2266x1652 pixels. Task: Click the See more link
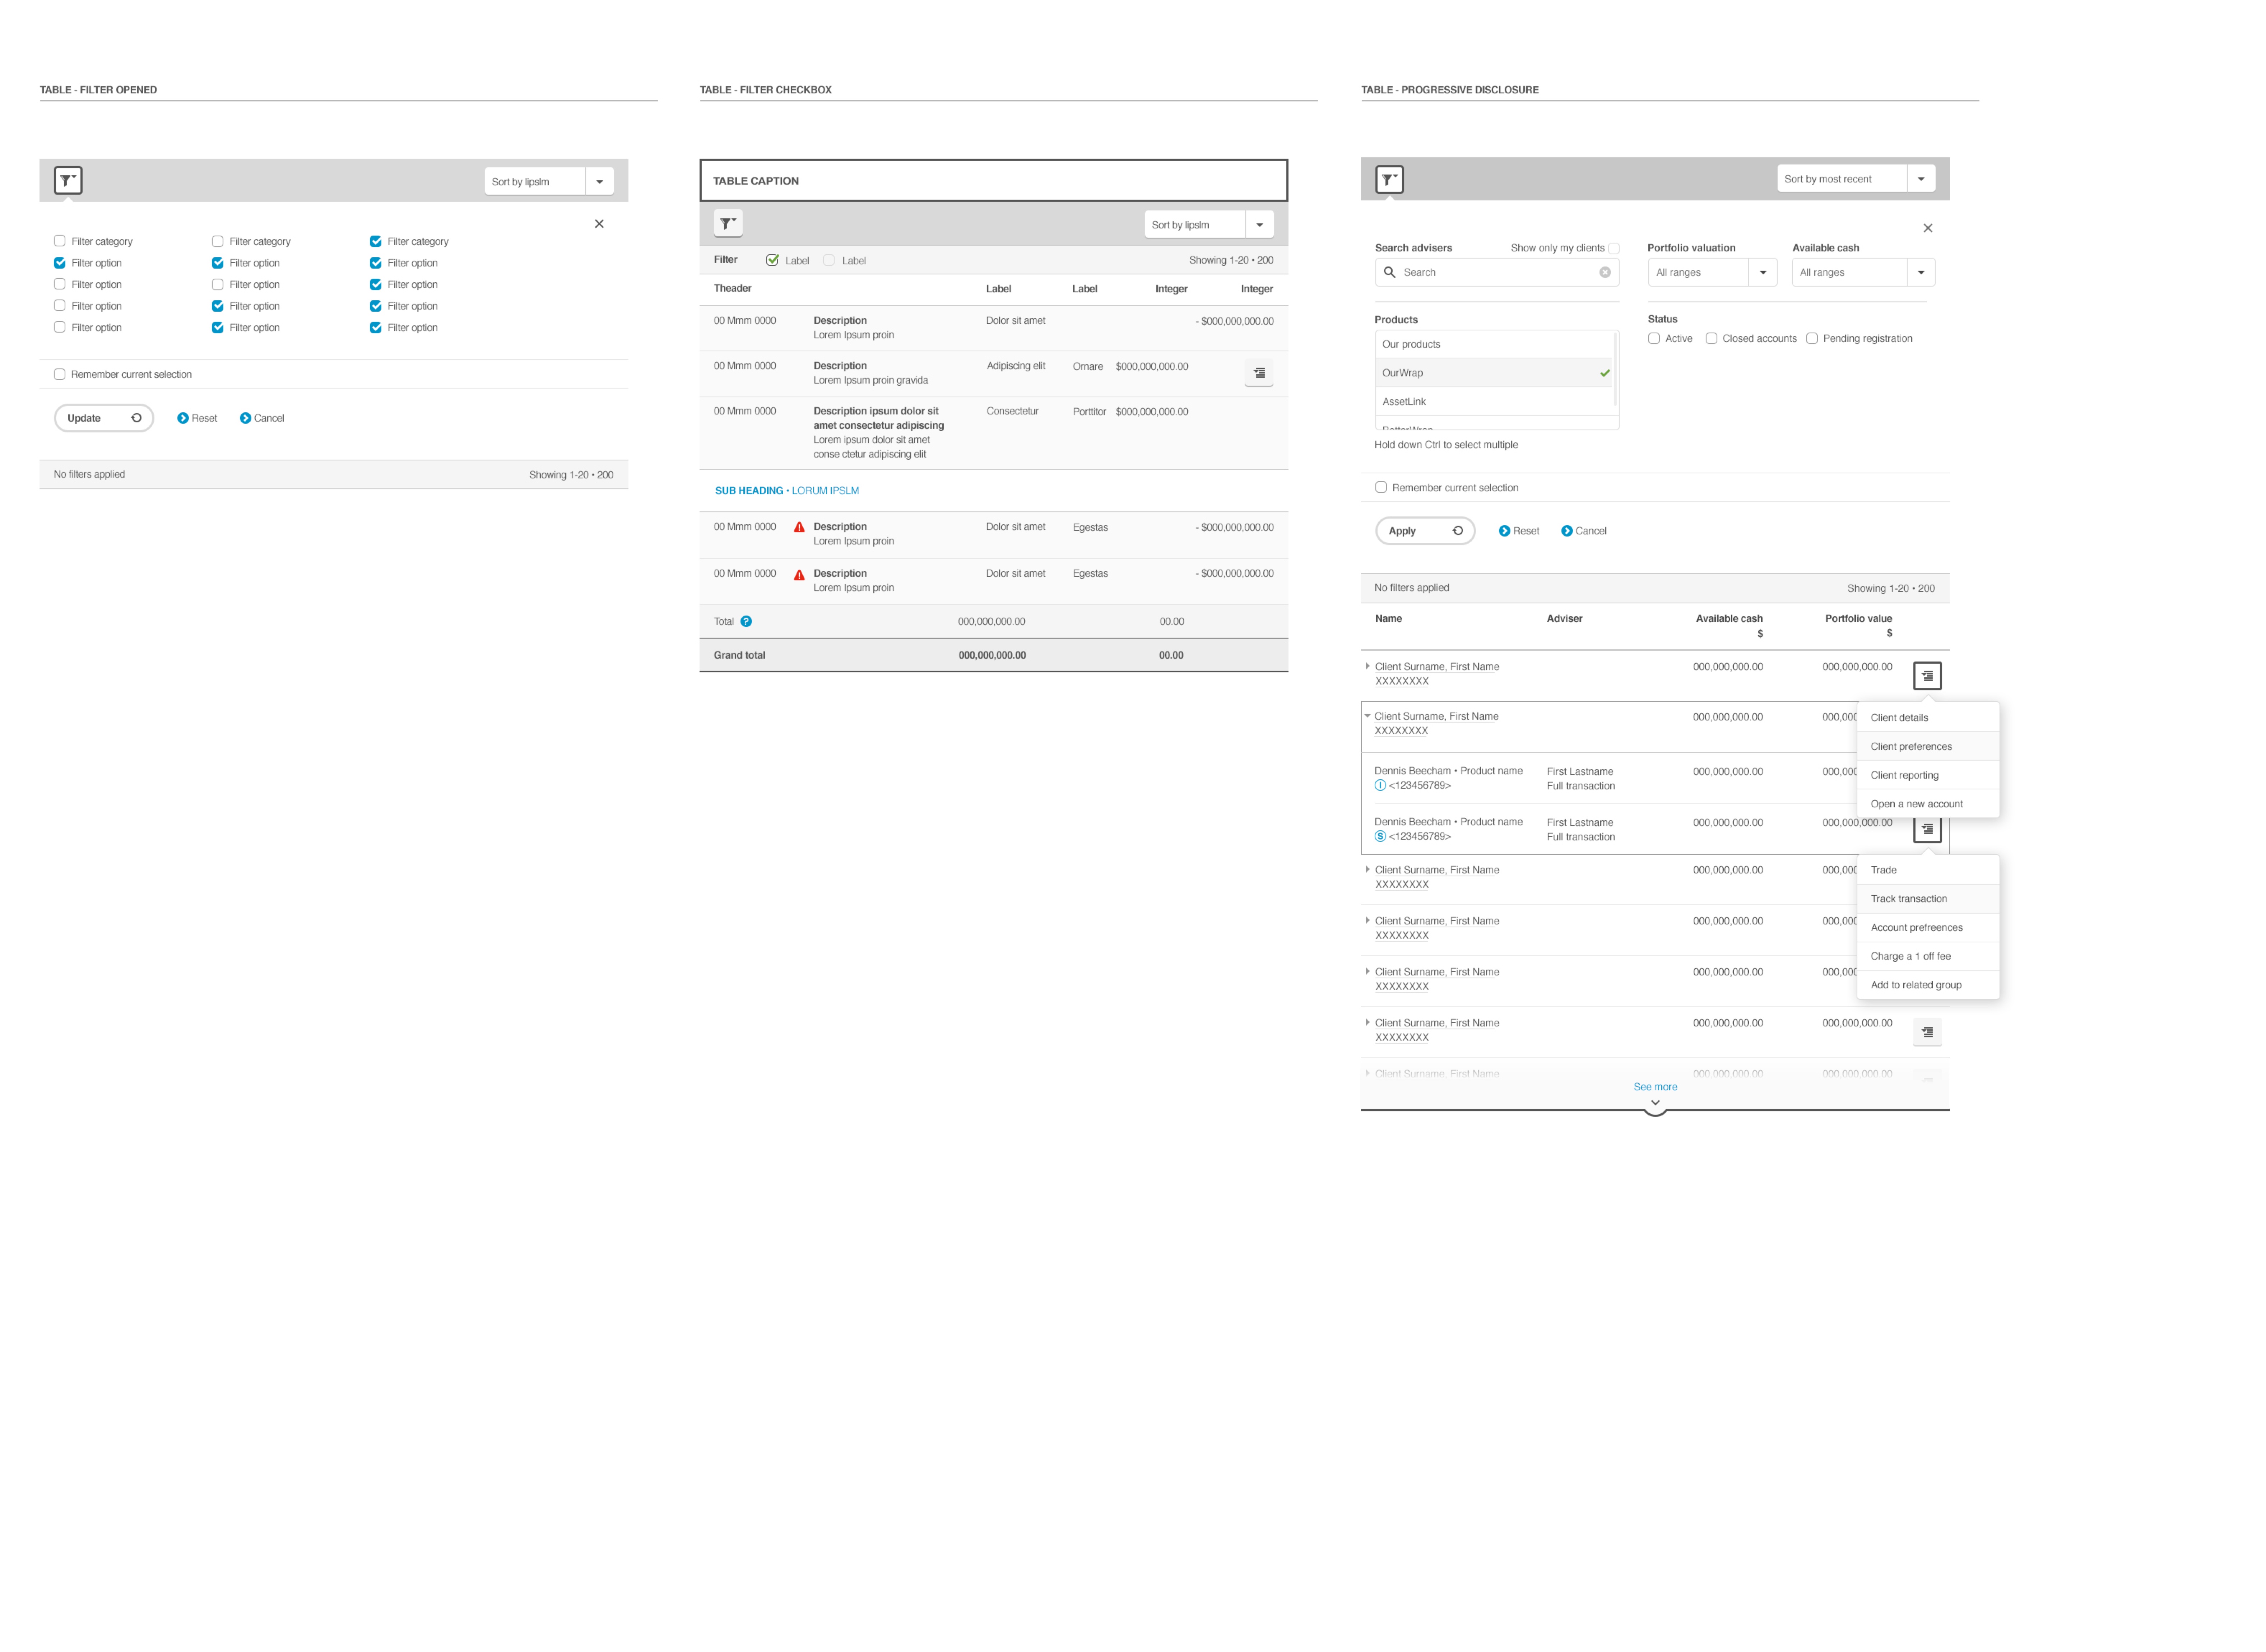[x=1655, y=1087]
